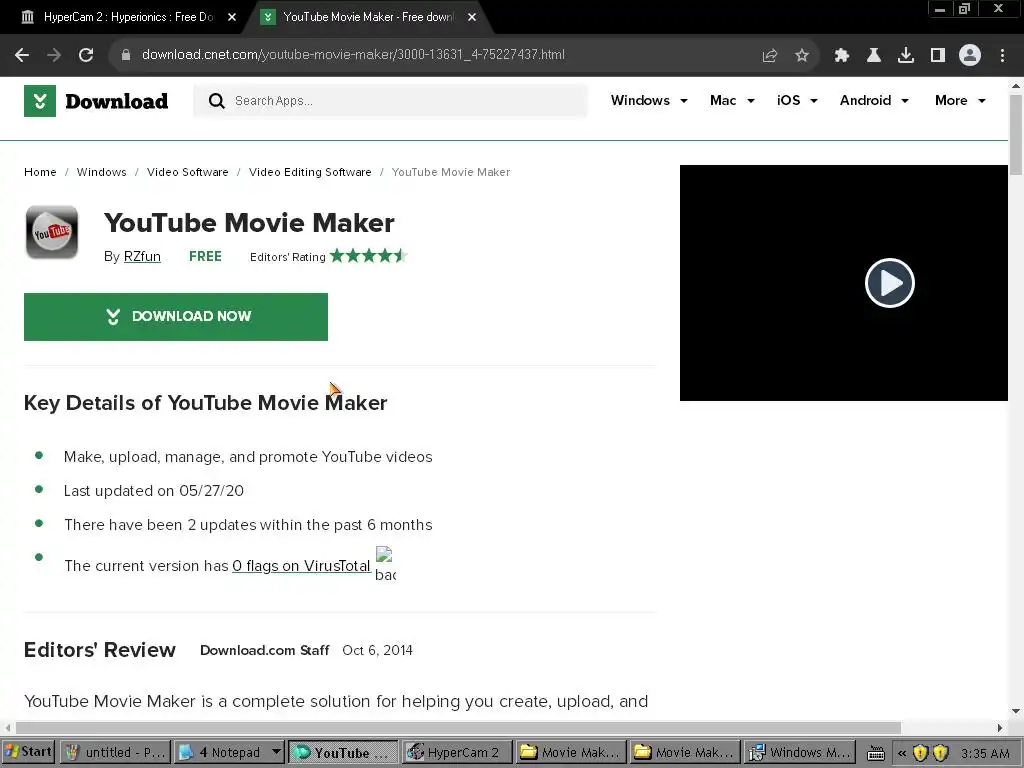1024x768 pixels.
Task: Open first Movie Mak... folder taskbar button
Action: [x=569, y=752]
